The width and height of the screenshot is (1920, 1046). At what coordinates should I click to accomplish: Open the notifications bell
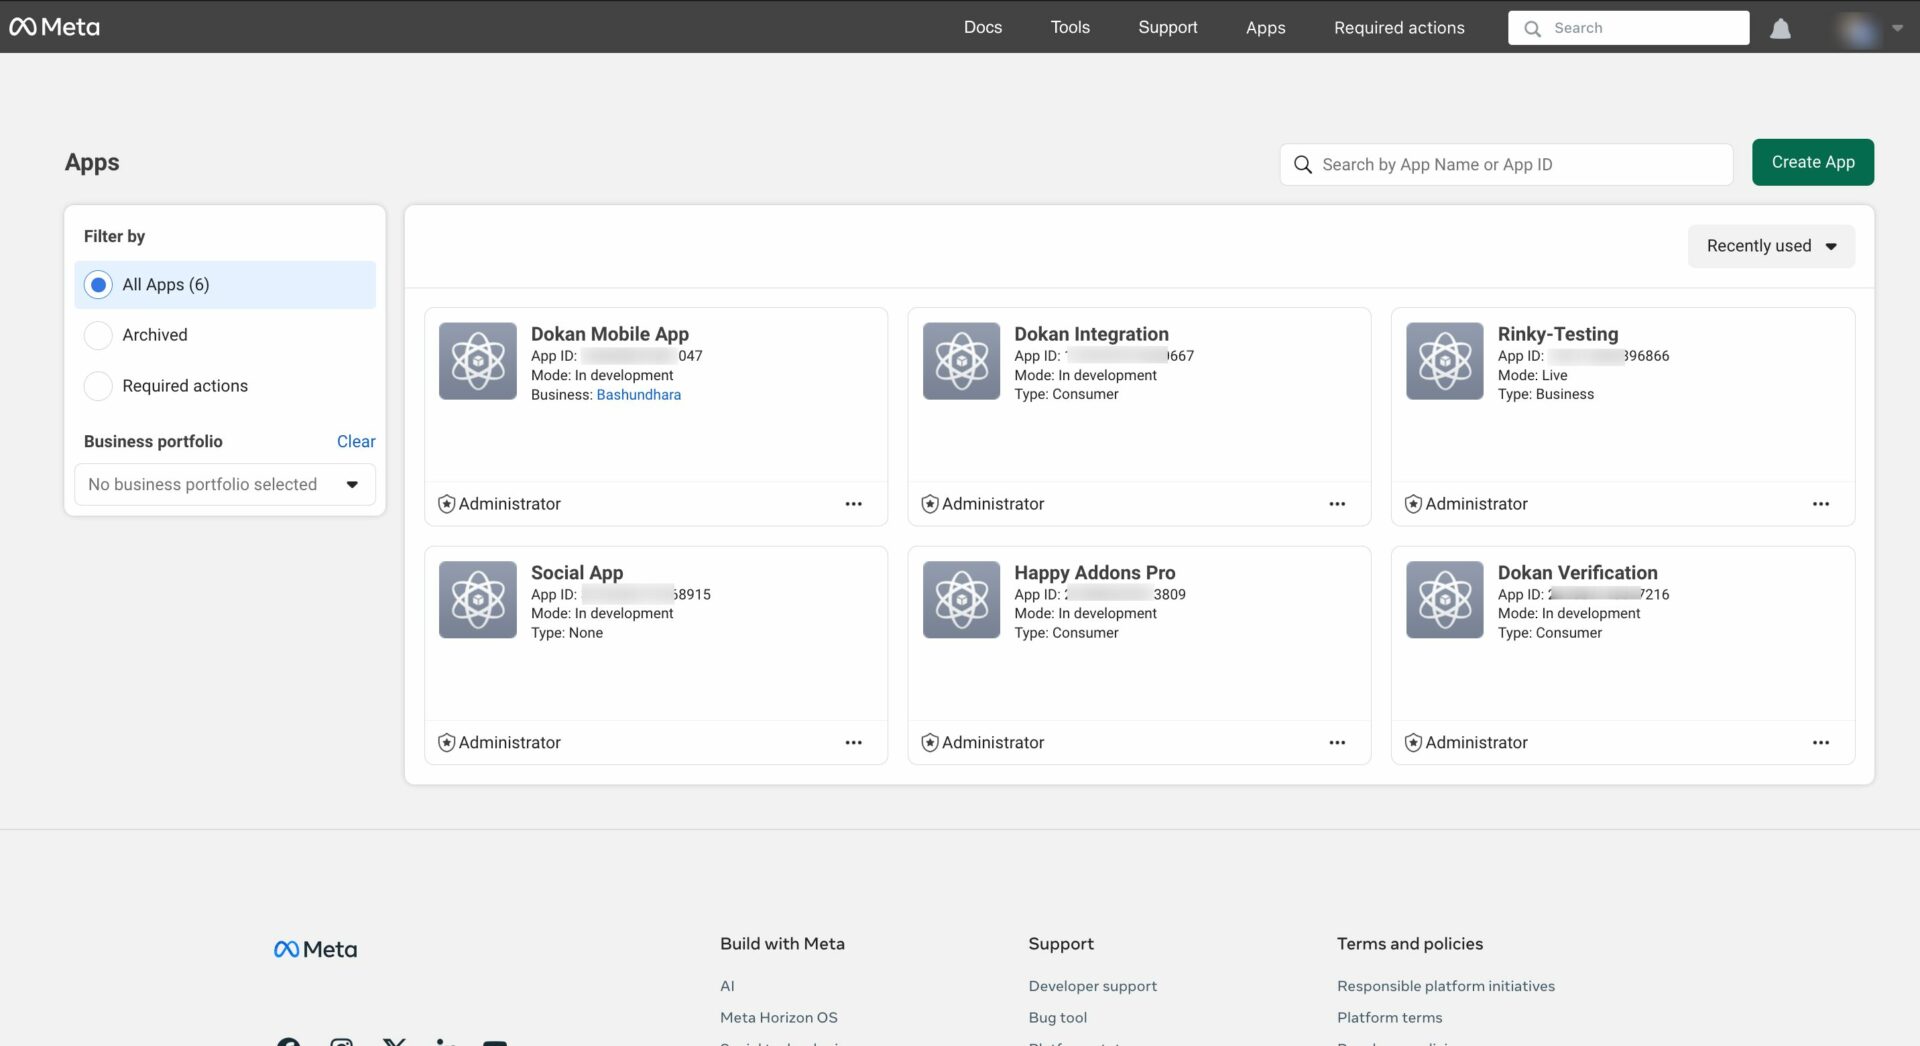[1780, 28]
